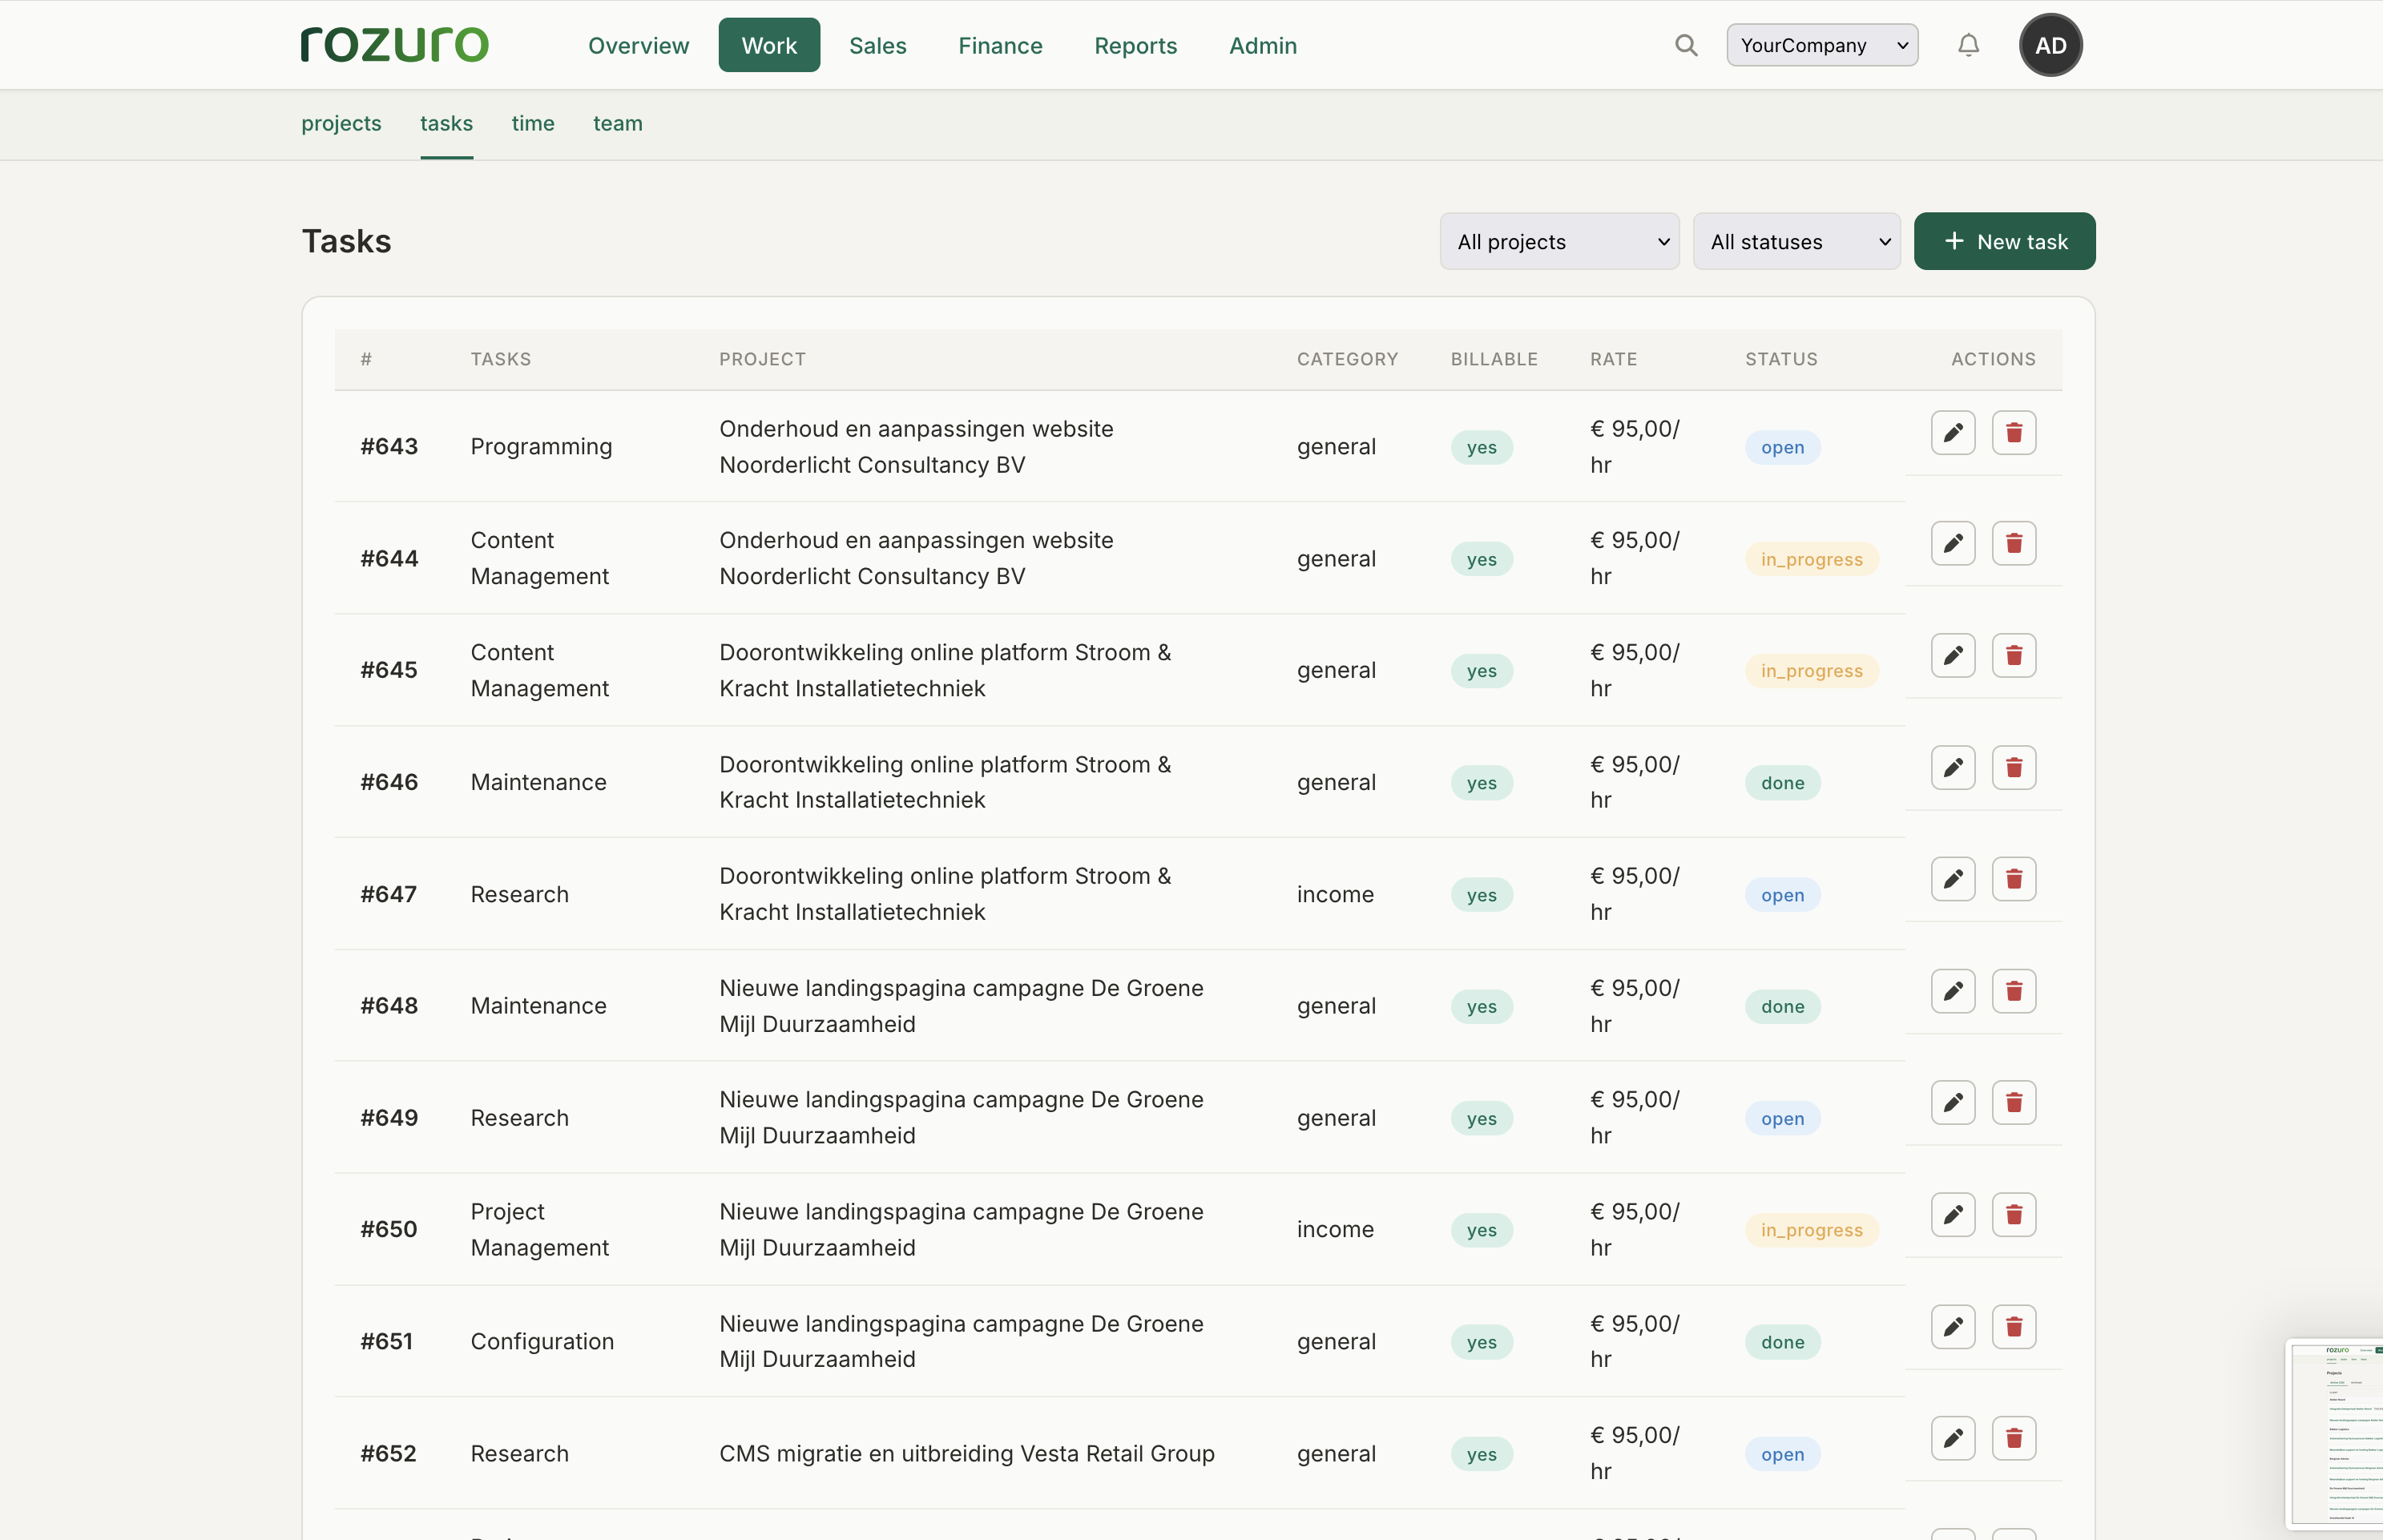This screenshot has height=1540, width=2383.
Task: Click the RATE column header
Action: (1613, 359)
